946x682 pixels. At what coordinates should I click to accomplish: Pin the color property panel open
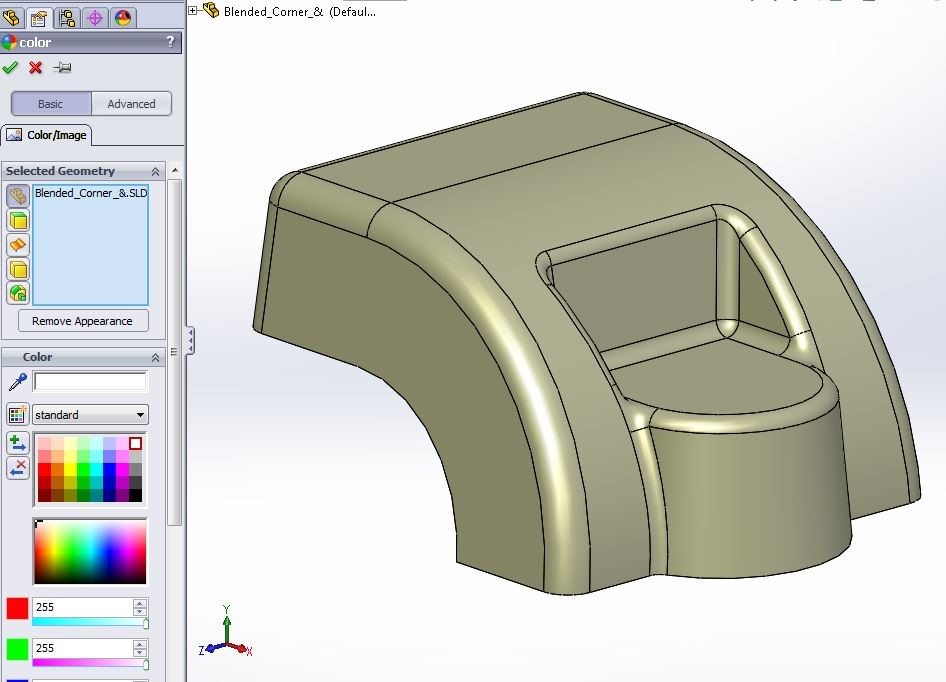coord(62,67)
